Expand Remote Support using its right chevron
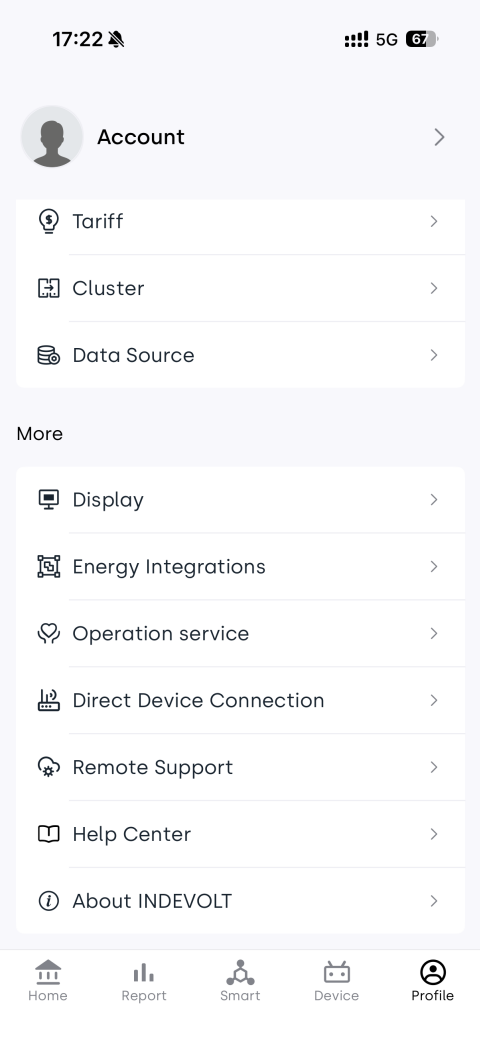Viewport: 480px width, 1044px height. 433,767
